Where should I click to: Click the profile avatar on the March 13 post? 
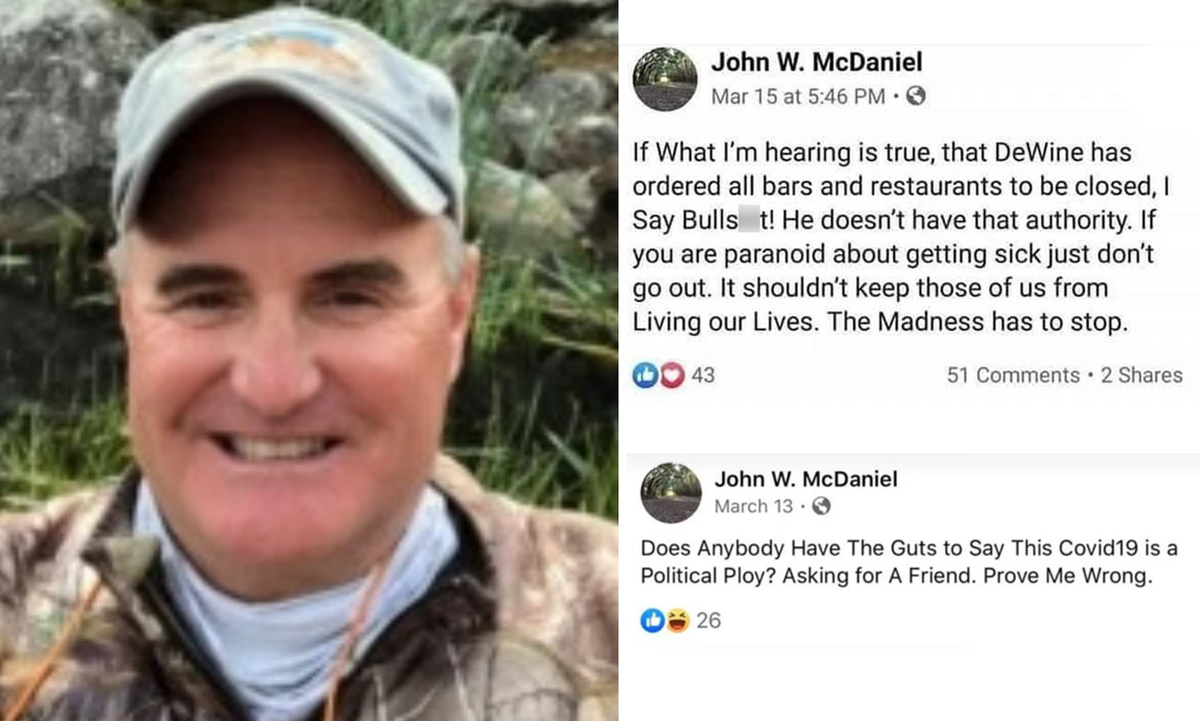point(671,492)
